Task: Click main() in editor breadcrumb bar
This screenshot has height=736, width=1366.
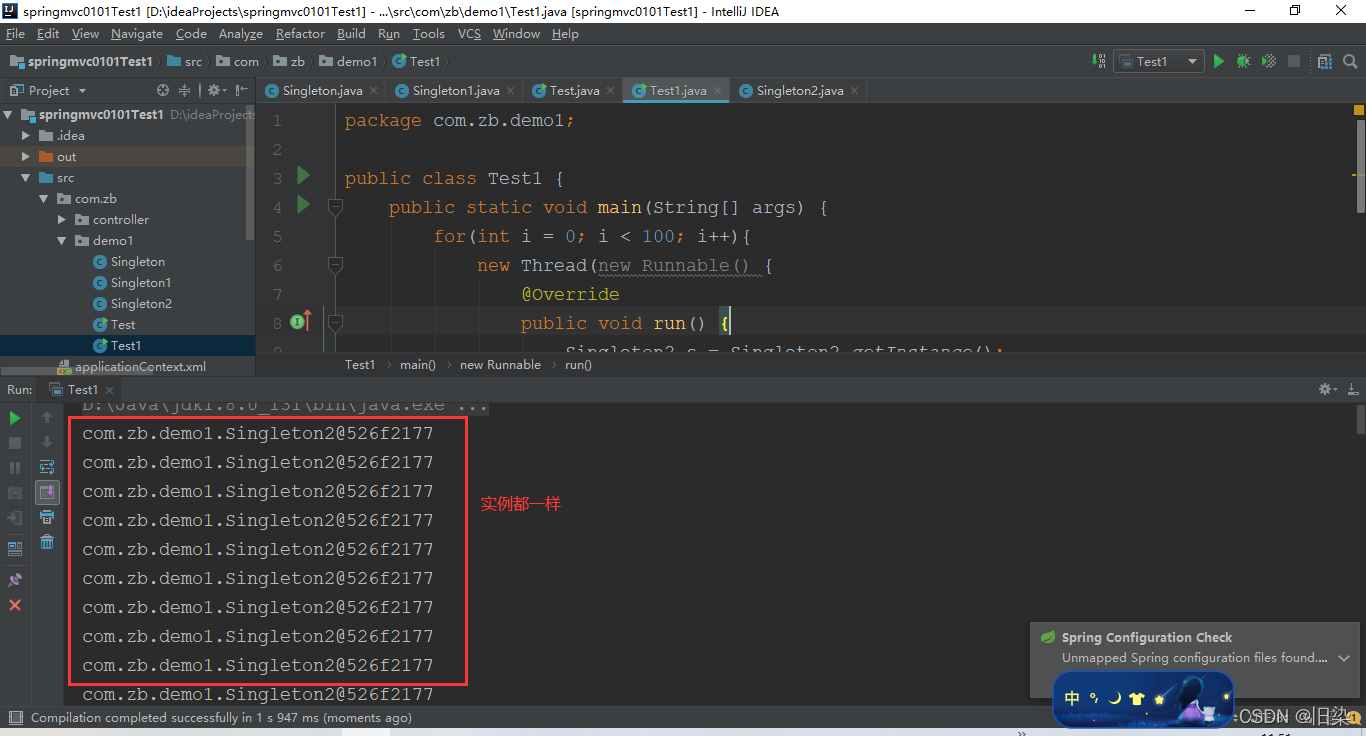Action: point(418,365)
